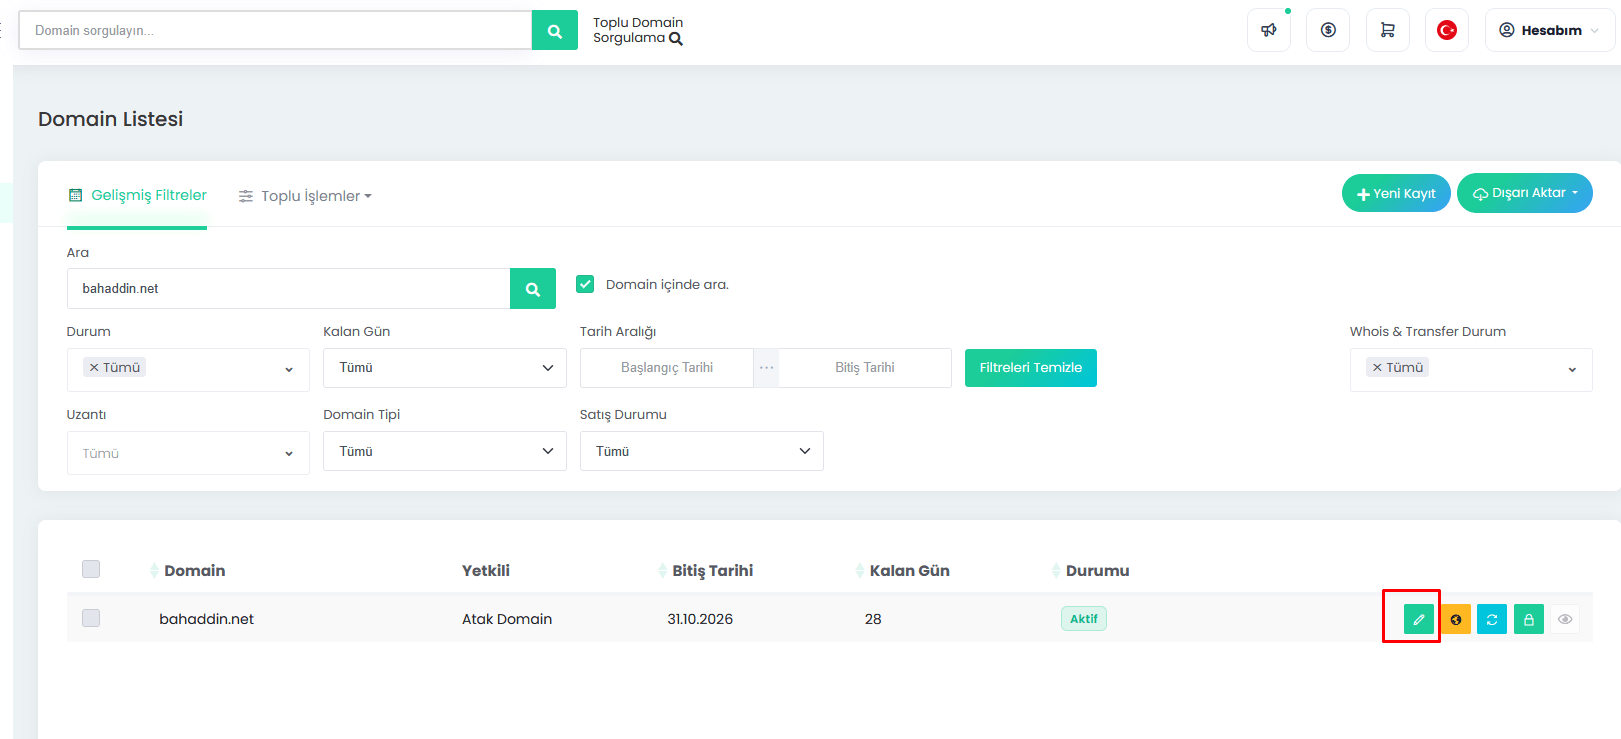Click the Ara filter search magnifier button
This screenshot has width=1621, height=739.
pos(533,289)
